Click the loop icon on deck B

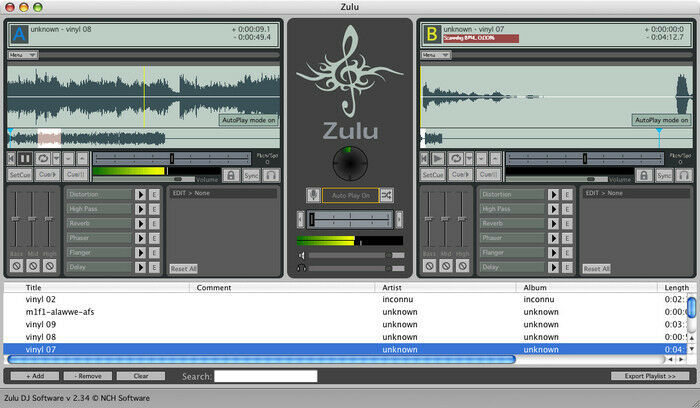tap(453, 158)
